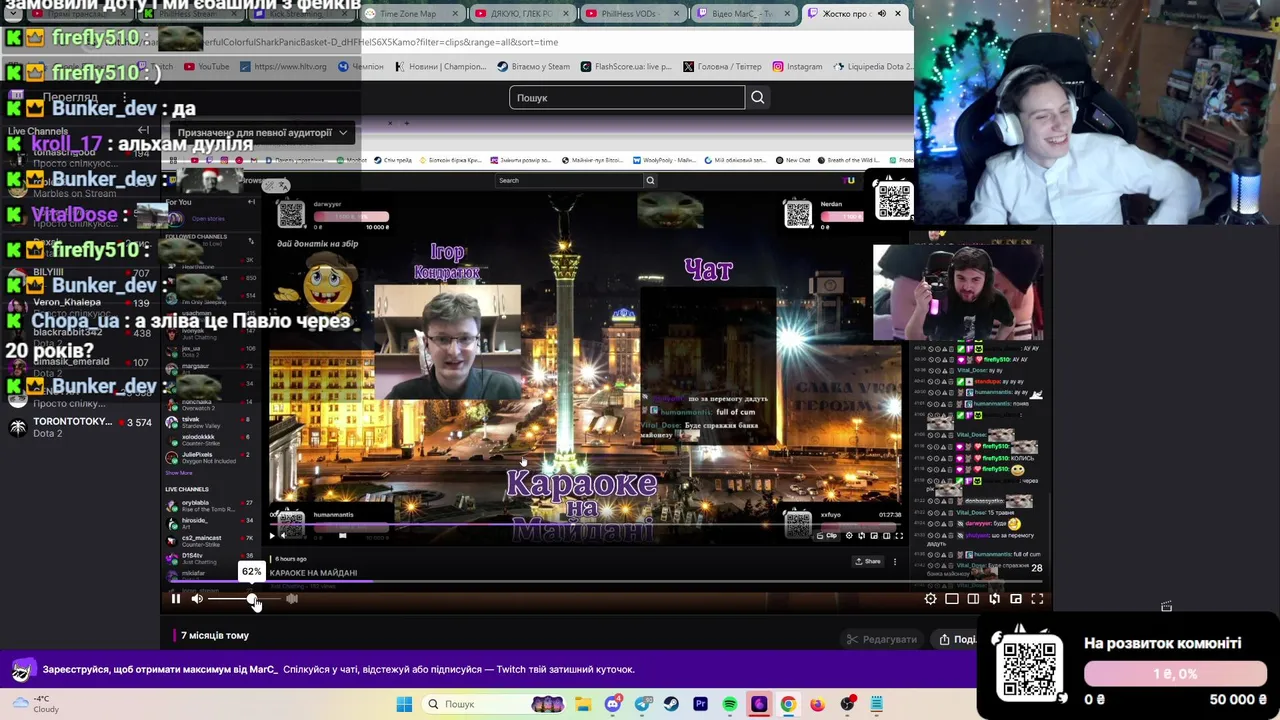Open Notepad from the taskbar
The width and height of the screenshot is (1280, 720).
coord(876,704)
